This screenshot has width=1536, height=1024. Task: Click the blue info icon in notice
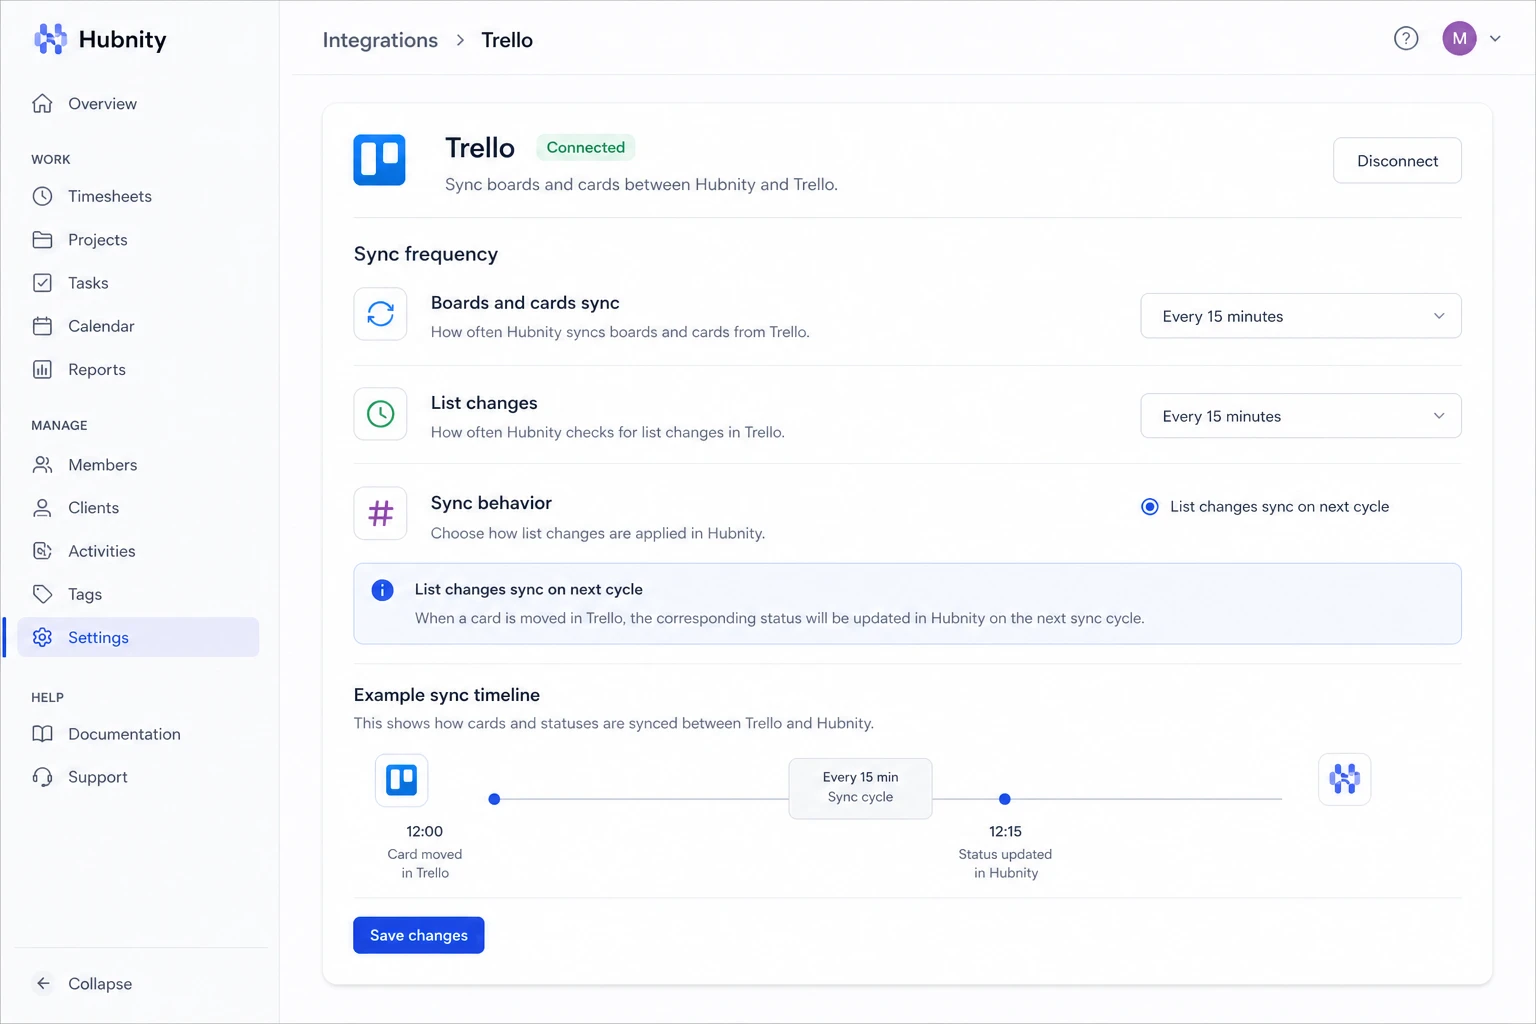(382, 590)
